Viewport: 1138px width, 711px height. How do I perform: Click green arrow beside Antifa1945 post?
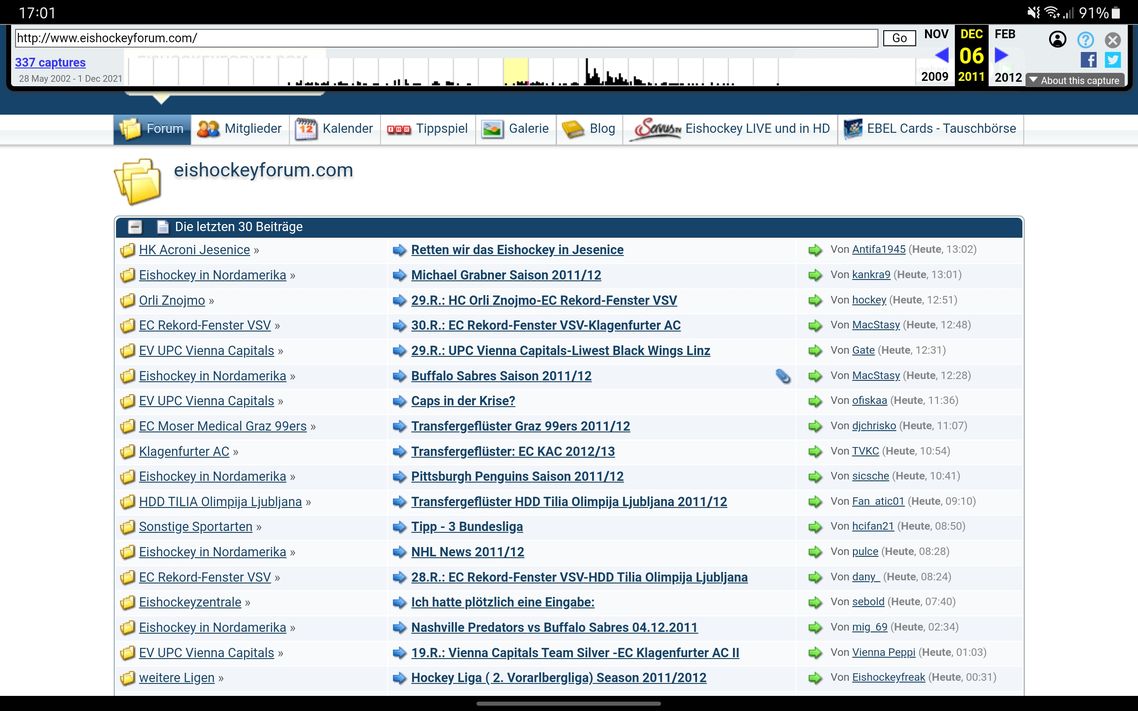(x=815, y=250)
